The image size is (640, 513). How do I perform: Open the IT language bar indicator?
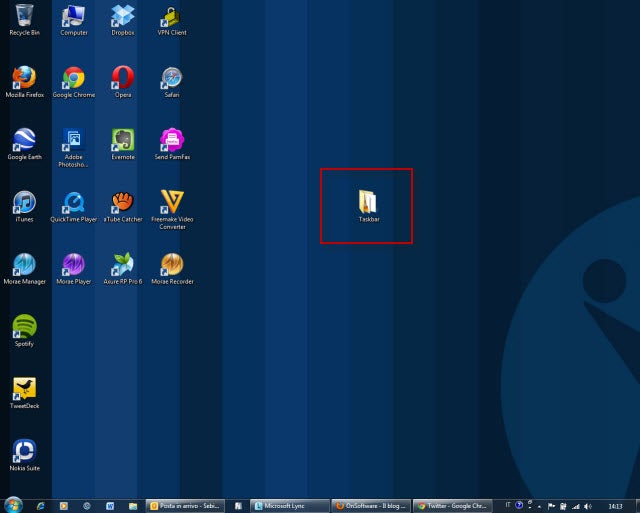point(508,505)
